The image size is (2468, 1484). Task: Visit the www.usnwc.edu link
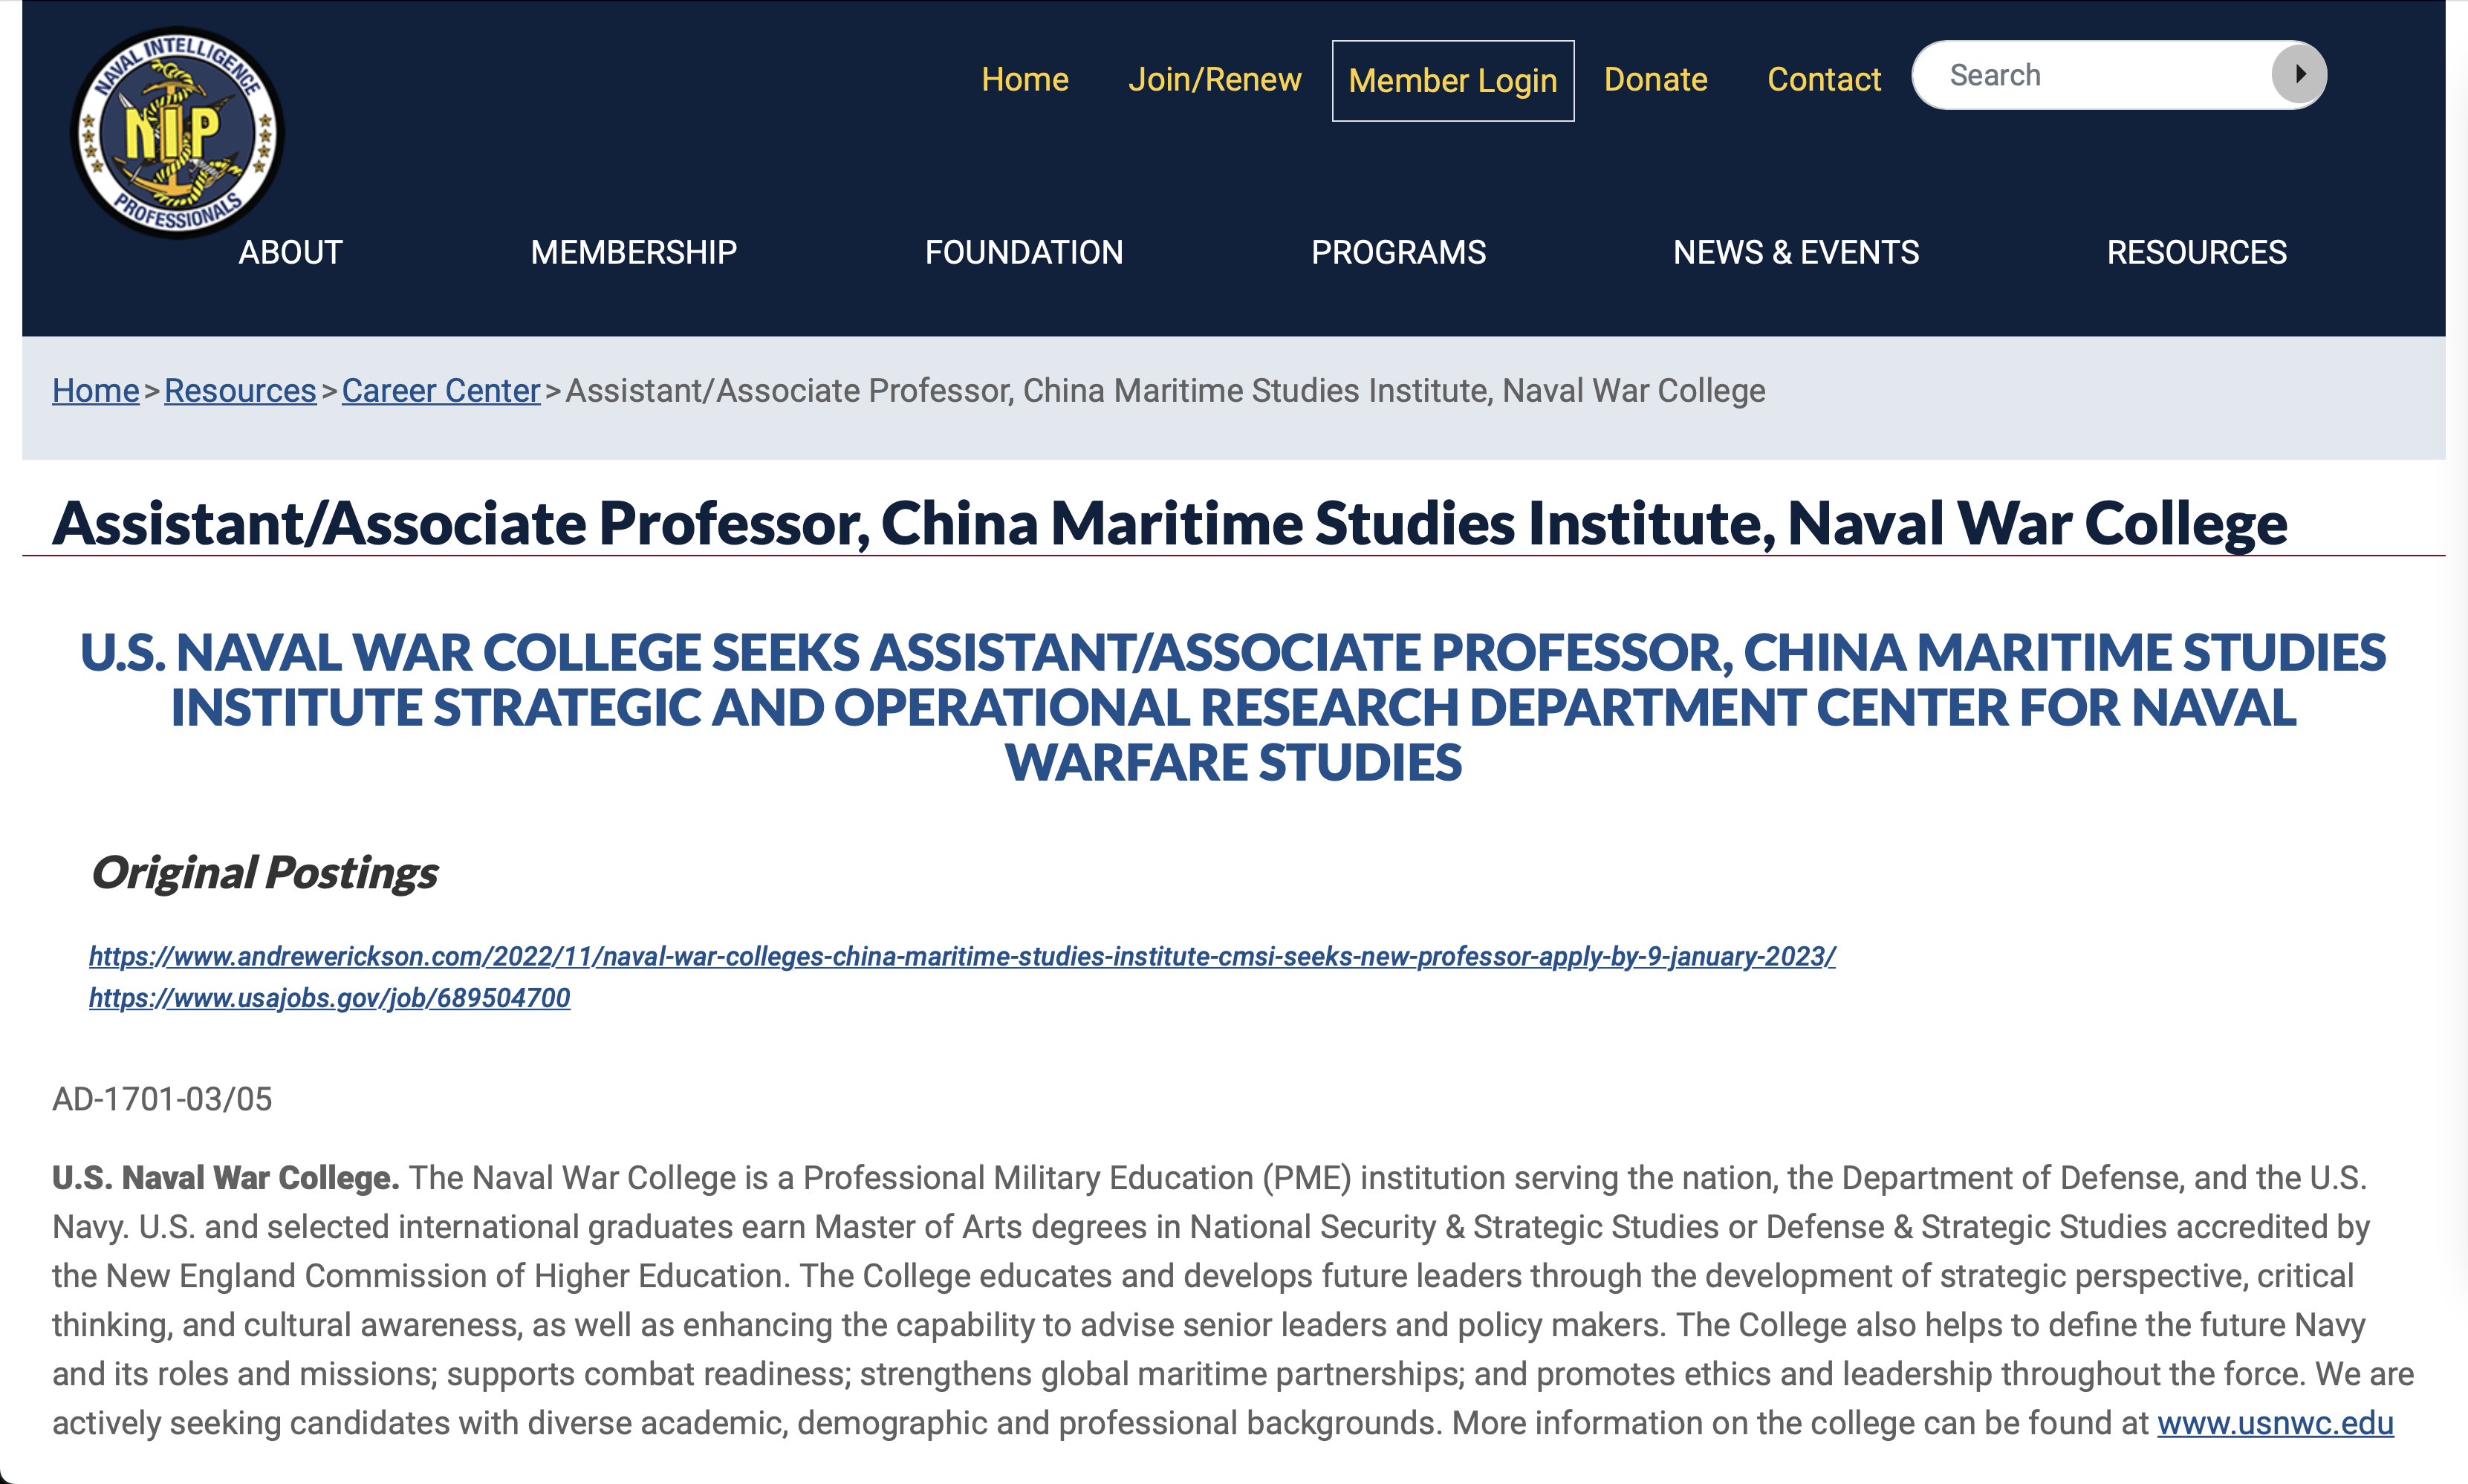coord(2275,1423)
